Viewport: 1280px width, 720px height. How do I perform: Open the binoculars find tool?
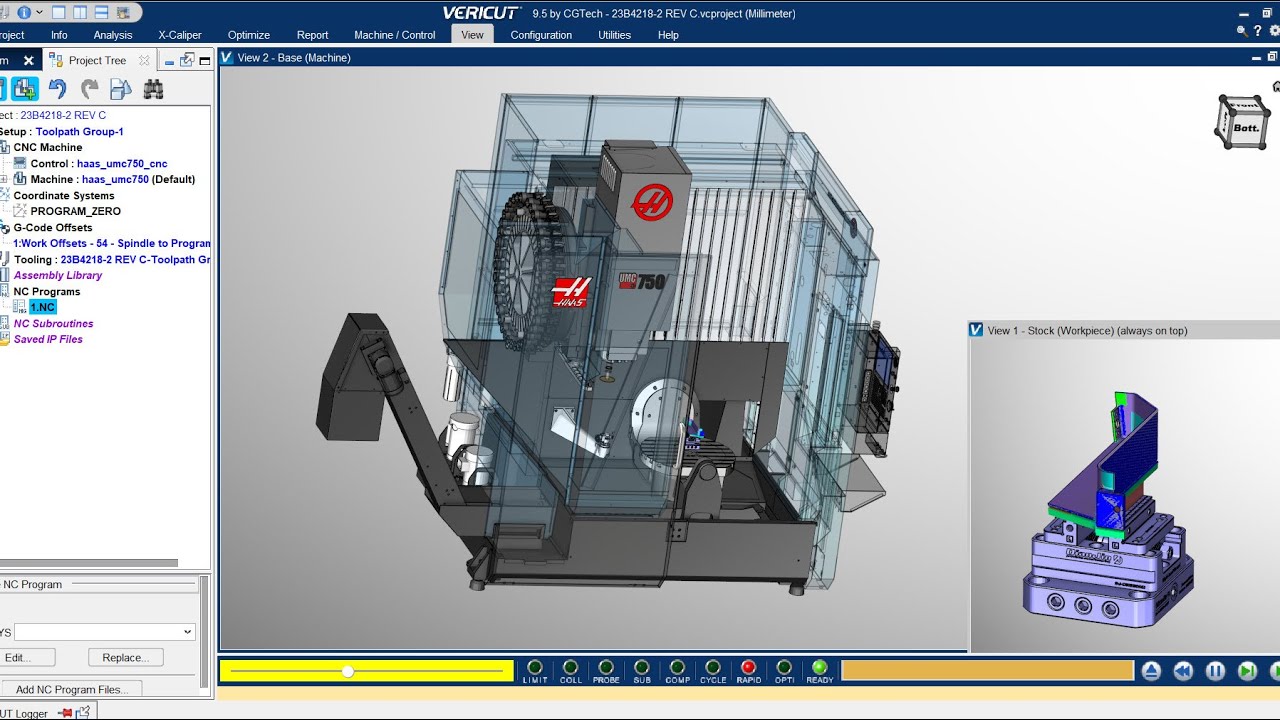(153, 89)
